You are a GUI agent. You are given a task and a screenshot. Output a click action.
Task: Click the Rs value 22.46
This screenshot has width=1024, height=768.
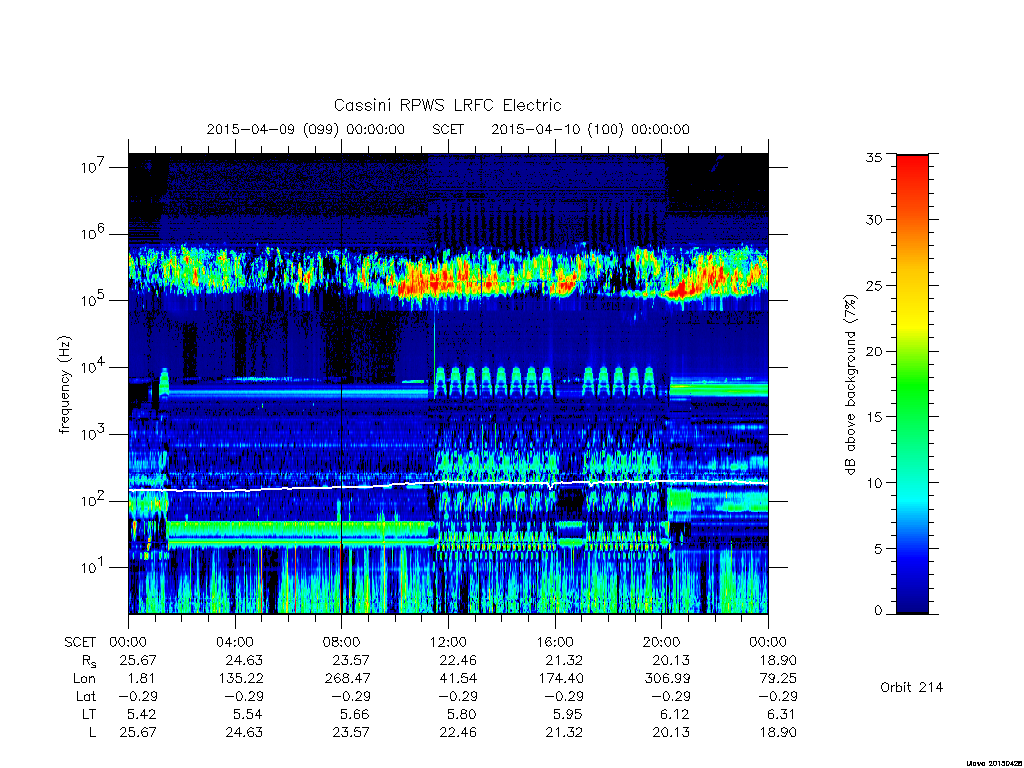coord(458,660)
